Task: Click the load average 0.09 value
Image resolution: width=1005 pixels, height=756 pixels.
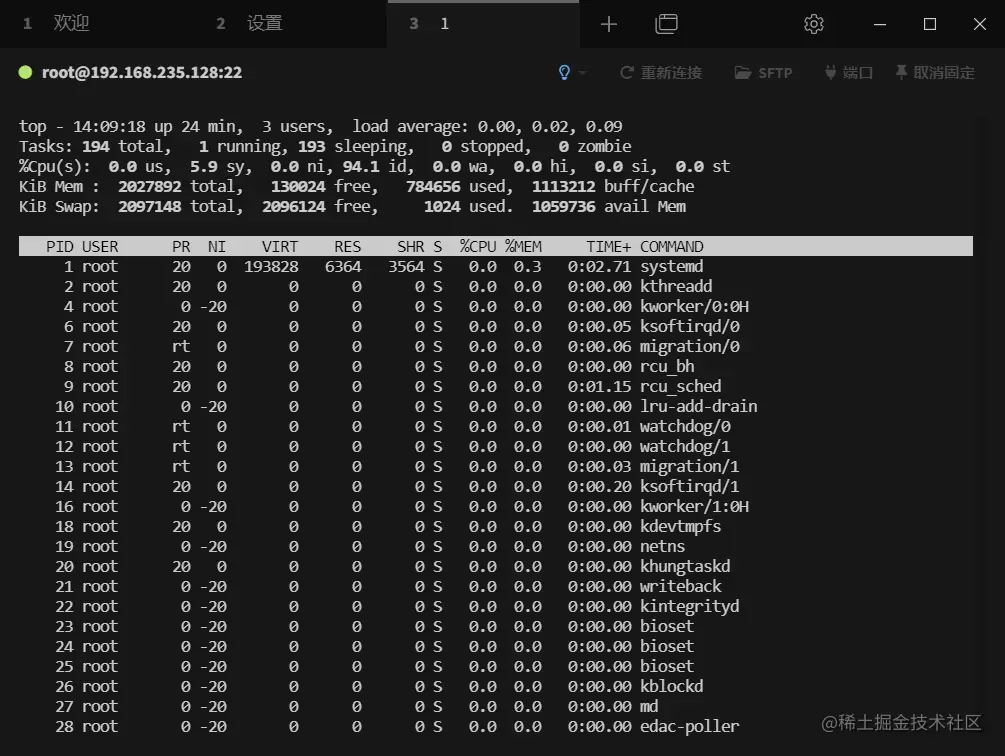Action: 604,126
